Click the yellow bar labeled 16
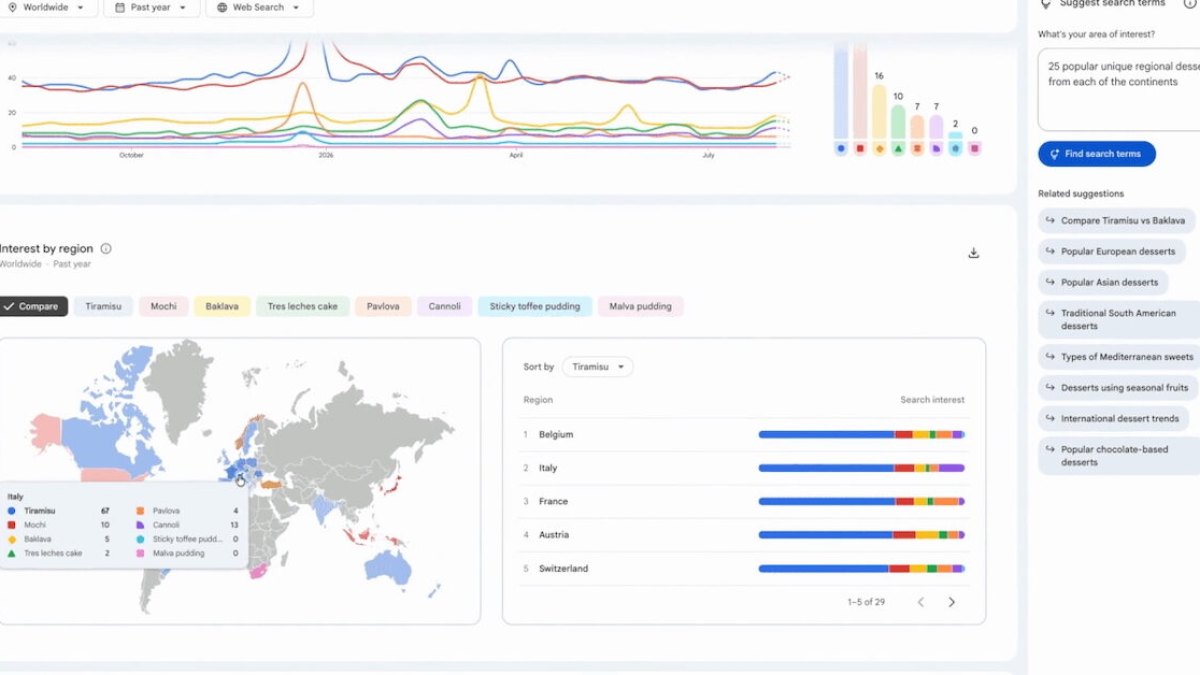The width and height of the screenshot is (1200, 675). coord(879,111)
